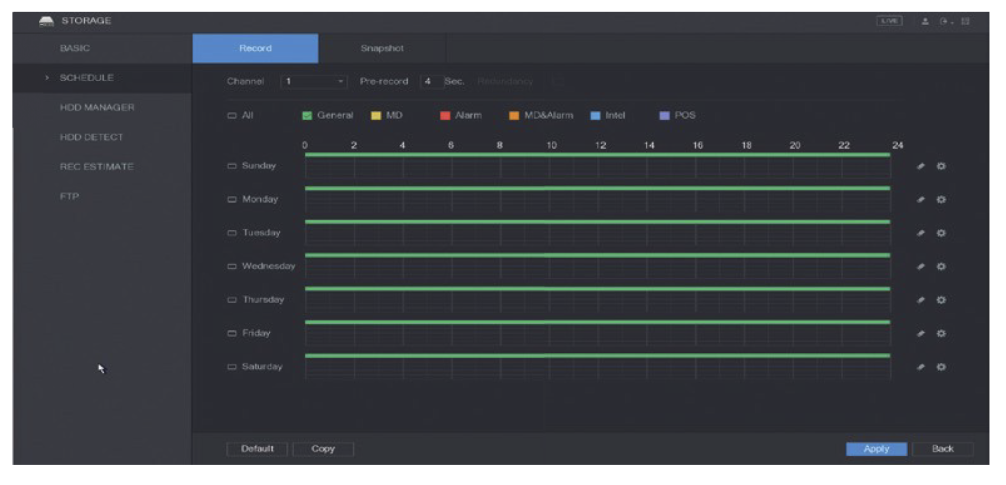1006x485 pixels.
Task: Open the gear settings for Monday's schedule
Action: [942, 200]
